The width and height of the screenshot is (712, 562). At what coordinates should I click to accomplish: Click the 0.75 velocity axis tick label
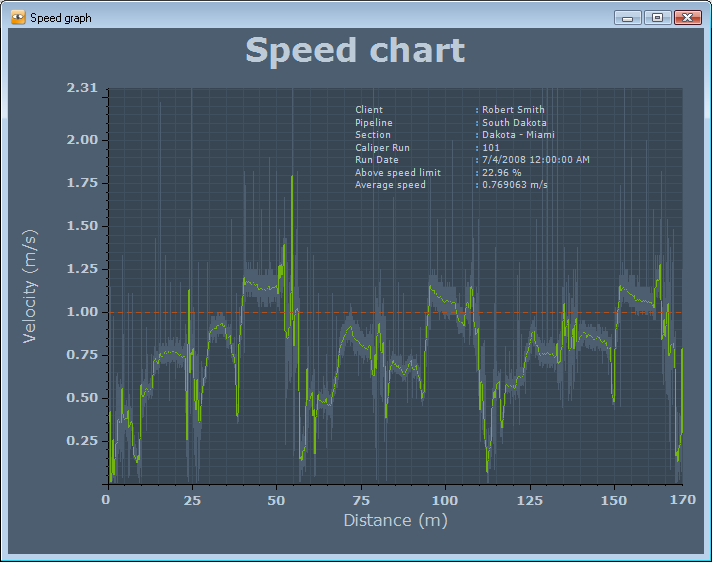(82, 355)
